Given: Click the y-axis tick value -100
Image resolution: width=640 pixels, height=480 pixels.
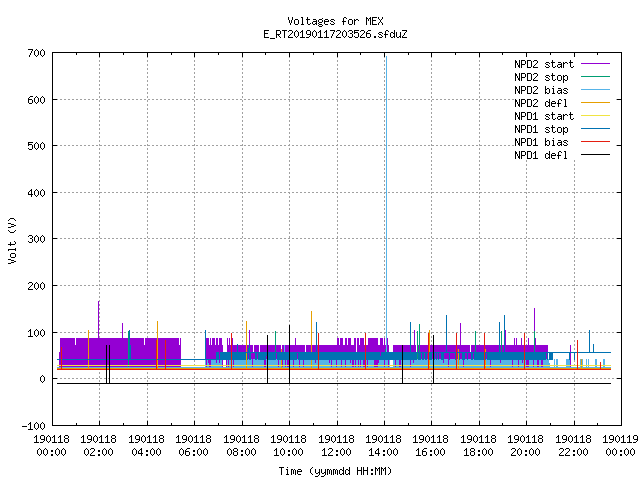Looking at the screenshot, I should pyautogui.click(x=33, y=426).
